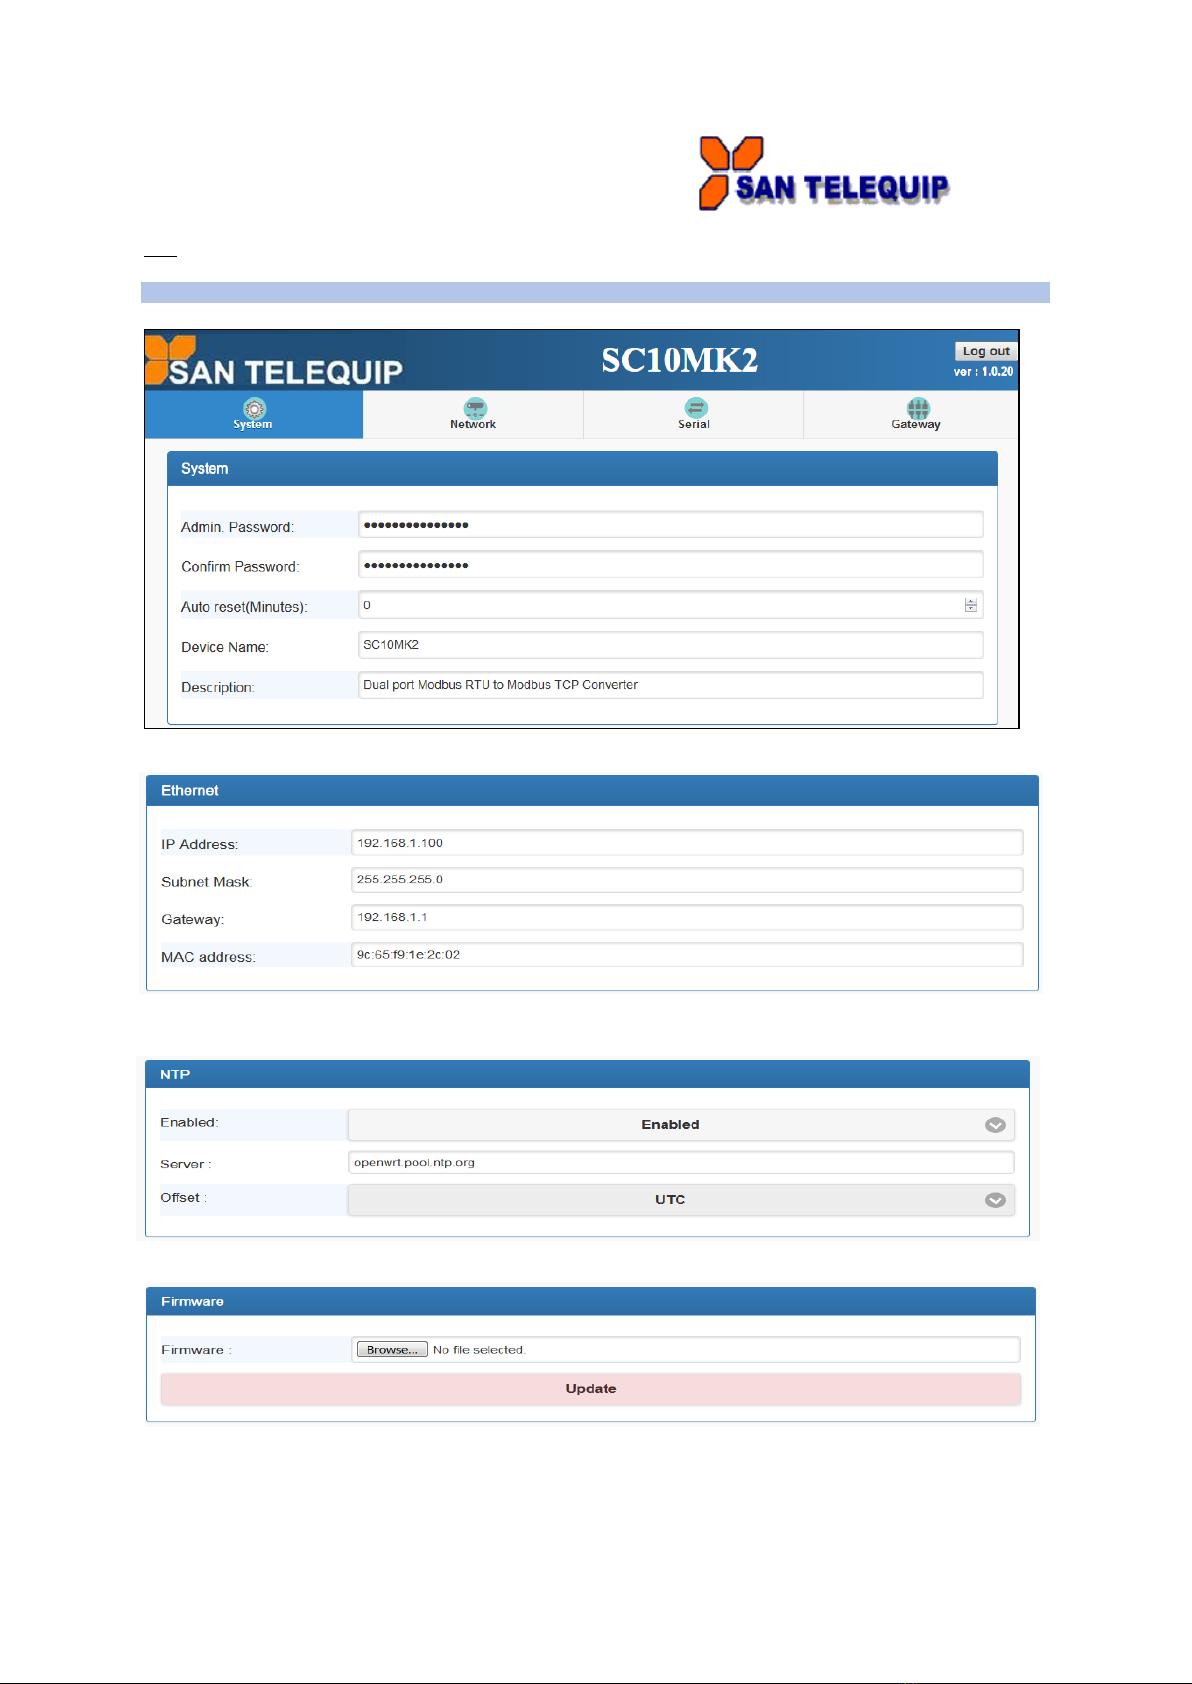Viewport: 1192px width, 1684px height.
Task: Click the Ethernet Gateway field
Action: point(687,917)
